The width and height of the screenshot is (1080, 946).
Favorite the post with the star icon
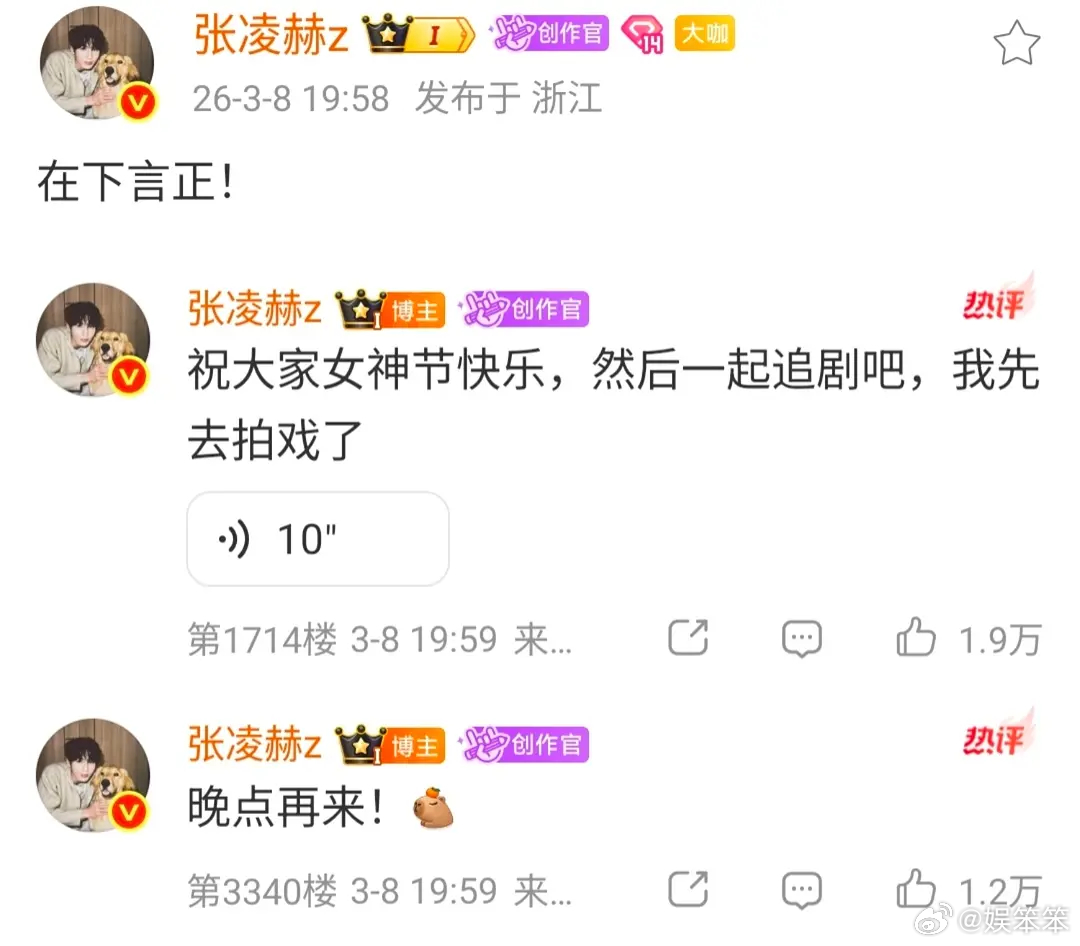tap(1016, 43)
